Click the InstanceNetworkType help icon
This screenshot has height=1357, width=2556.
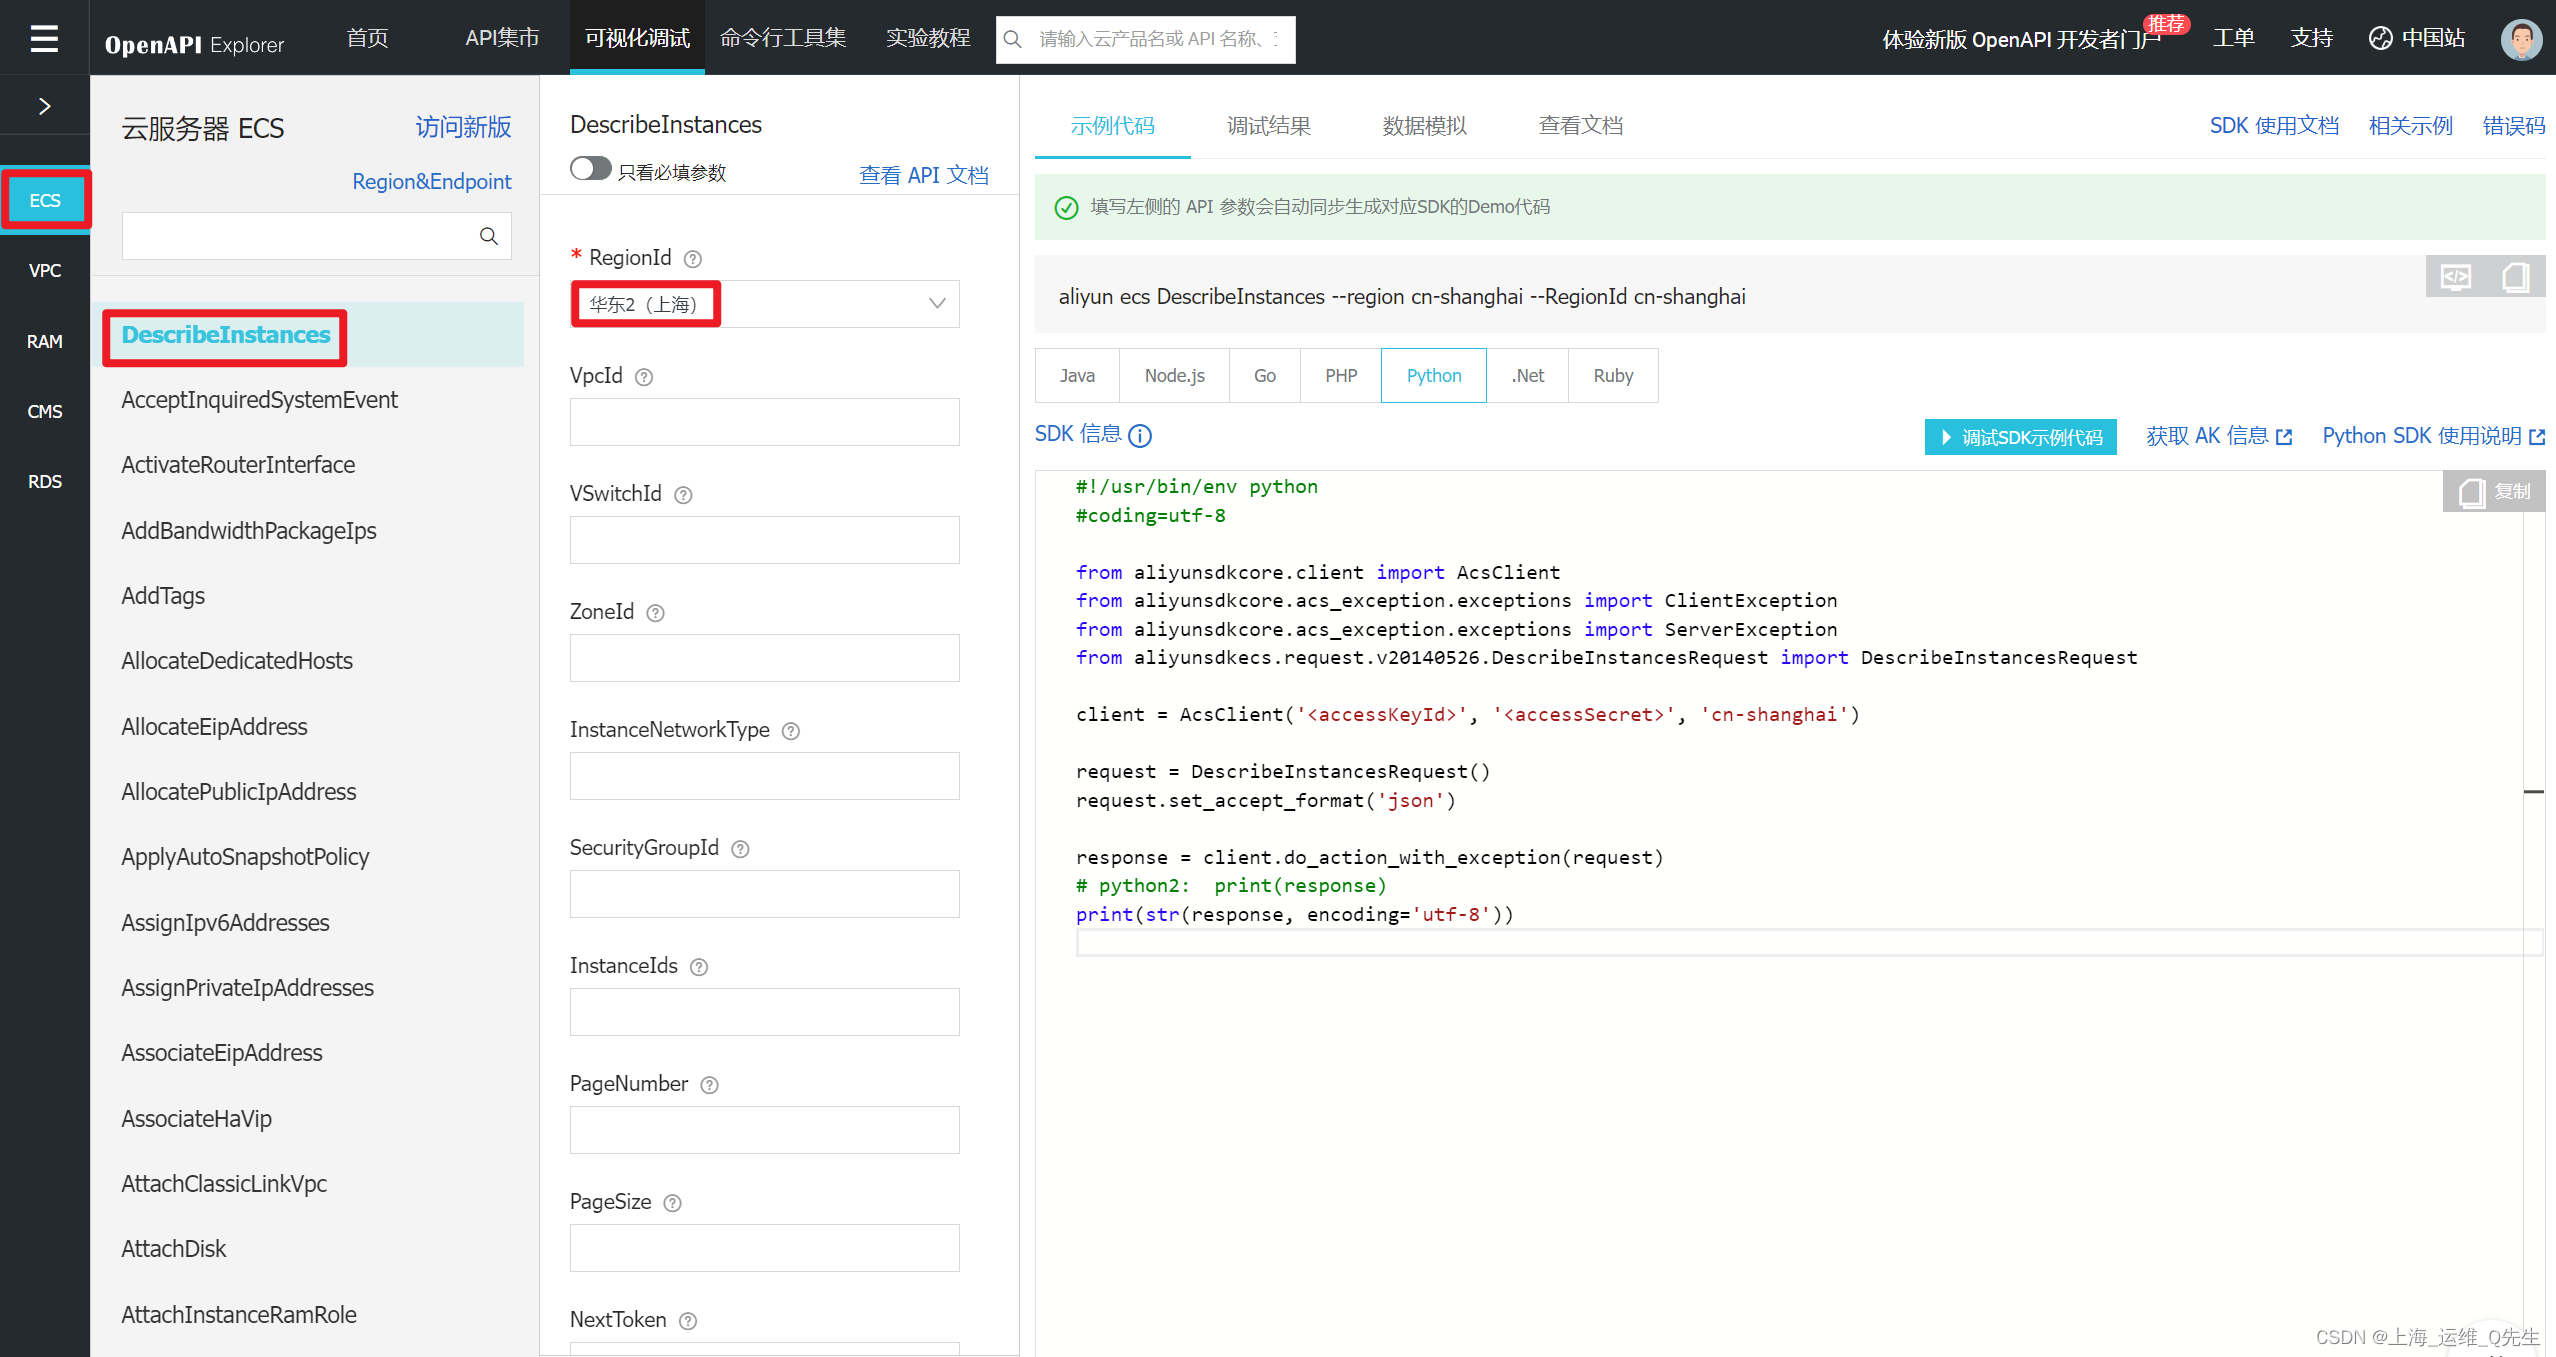coord(790,731)
